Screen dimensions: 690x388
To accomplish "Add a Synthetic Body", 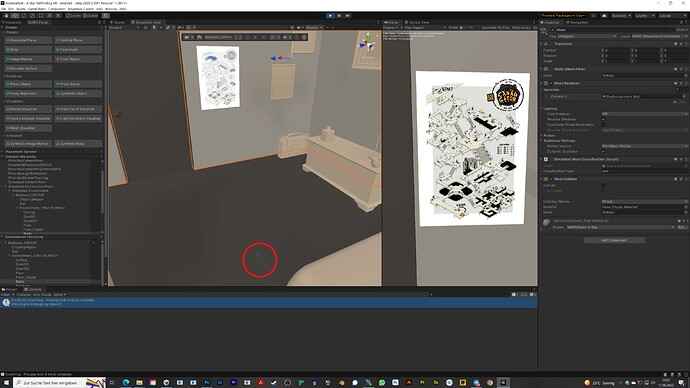I will click(78, 143).
